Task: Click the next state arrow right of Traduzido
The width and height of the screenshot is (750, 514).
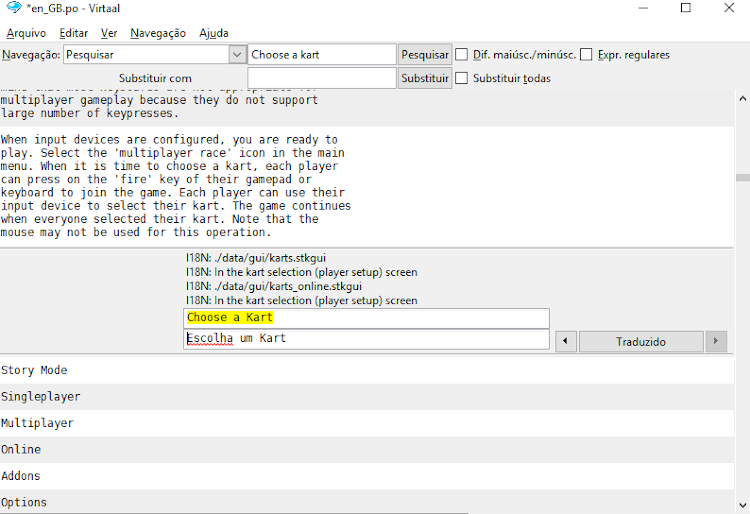Action: pyautogui.click(x=716, y=342)
